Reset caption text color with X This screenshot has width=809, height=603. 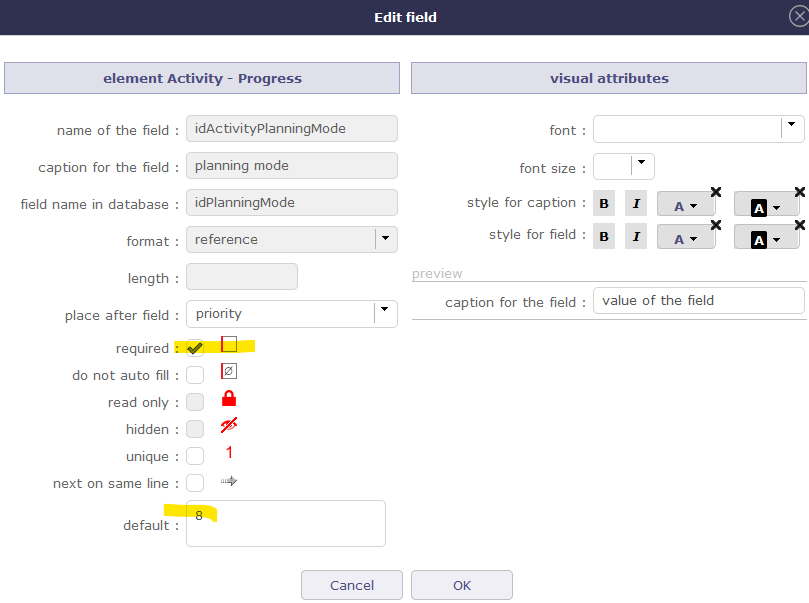[x=716, y=192]
